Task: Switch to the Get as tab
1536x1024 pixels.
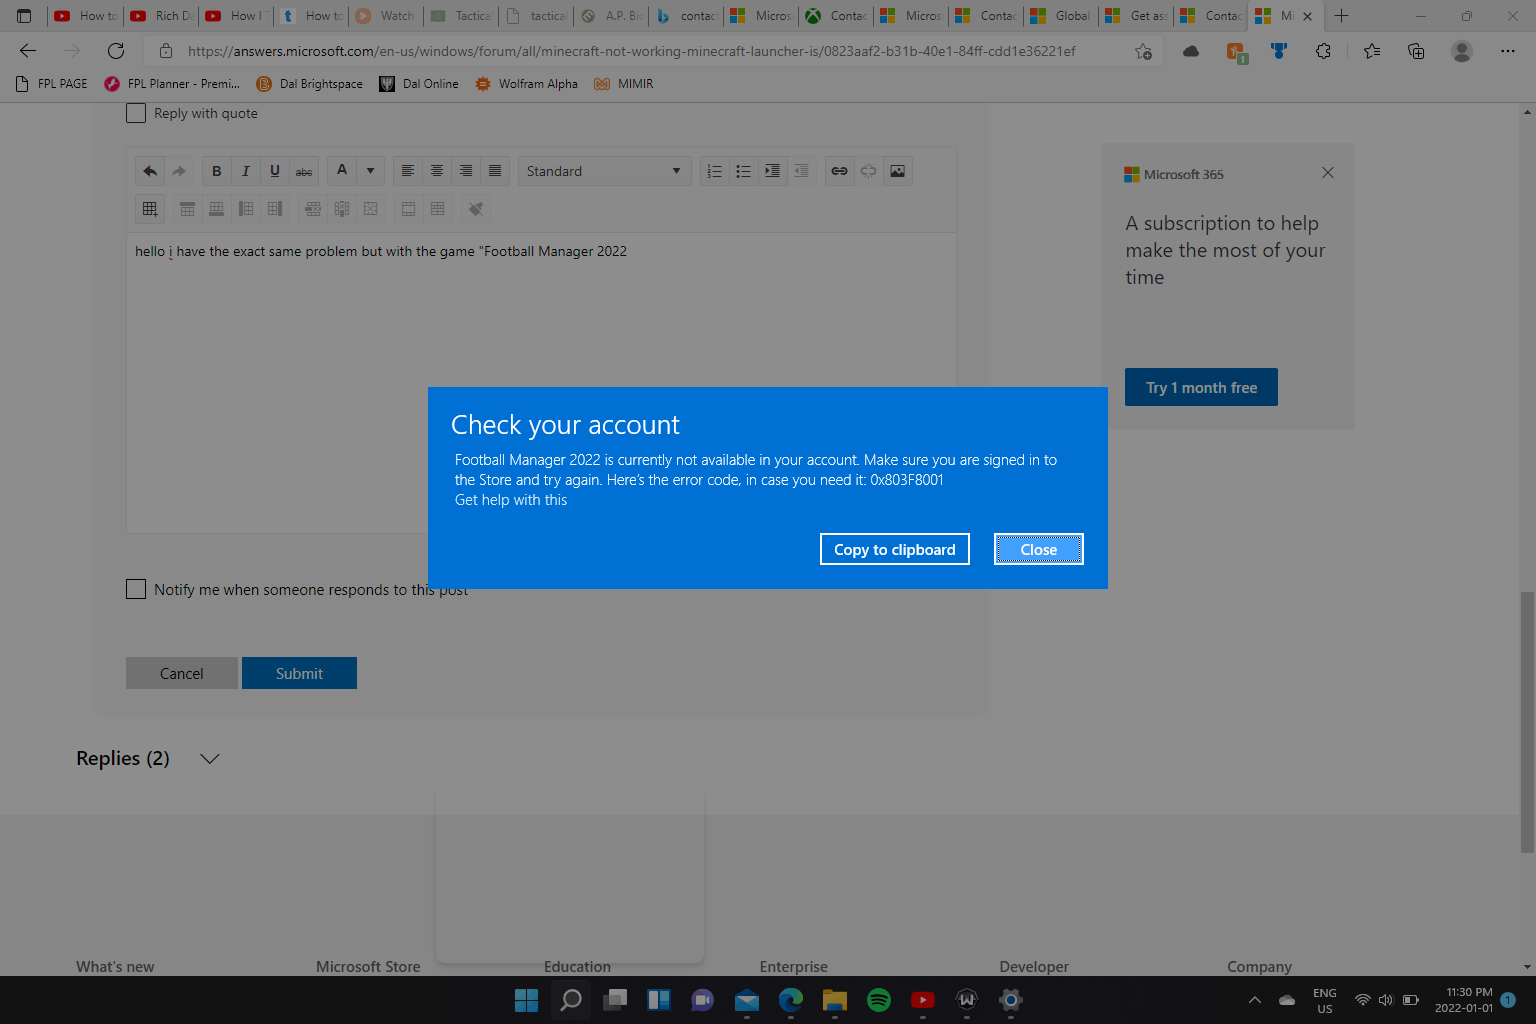Action: pos(1136,16)
